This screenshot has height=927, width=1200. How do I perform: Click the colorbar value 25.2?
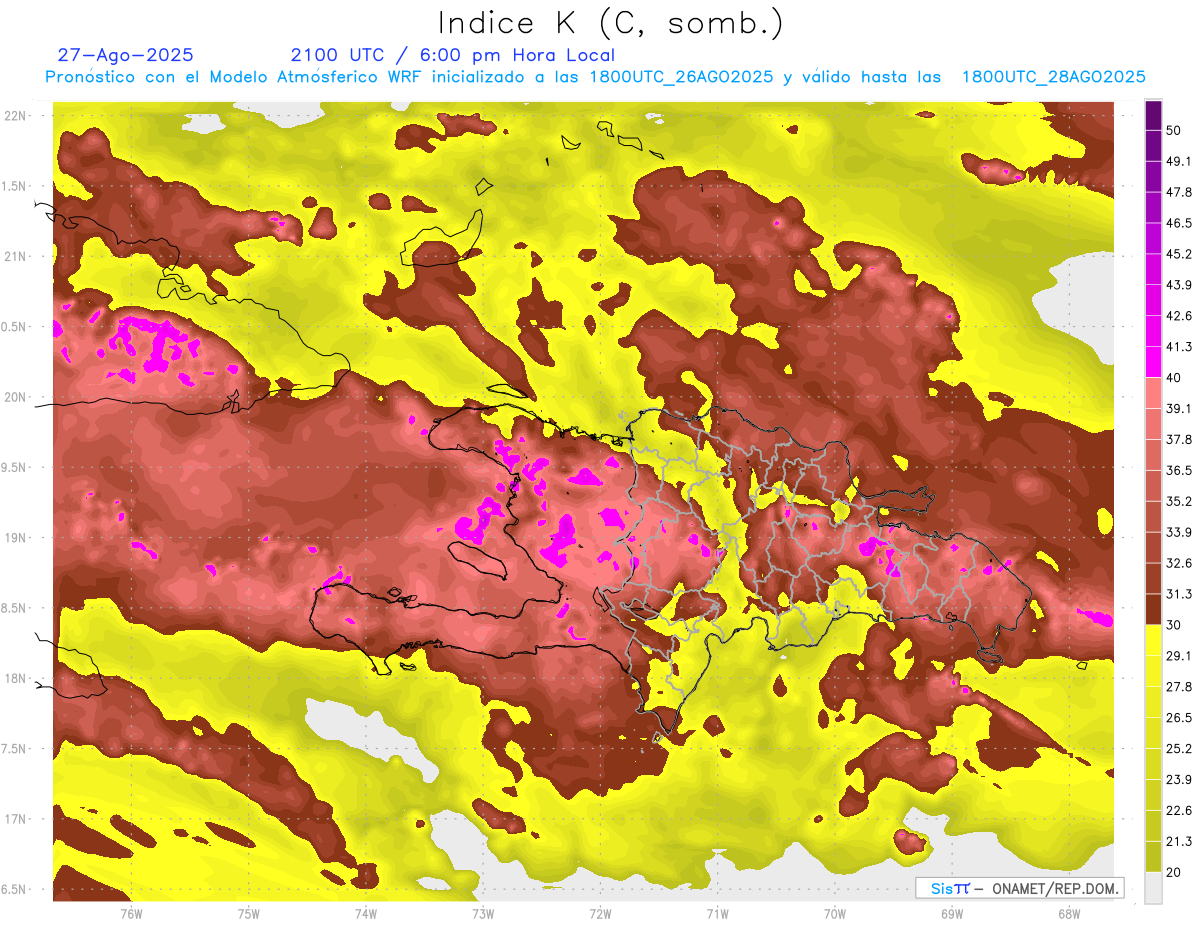coord(1178,749)
